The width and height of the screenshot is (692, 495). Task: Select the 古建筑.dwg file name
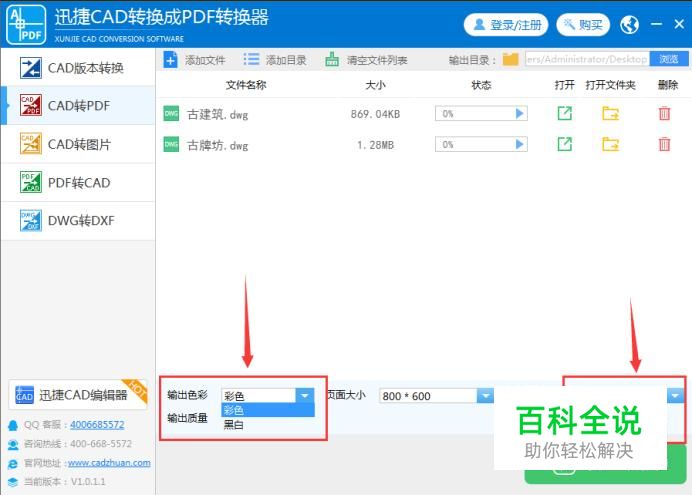218,115
